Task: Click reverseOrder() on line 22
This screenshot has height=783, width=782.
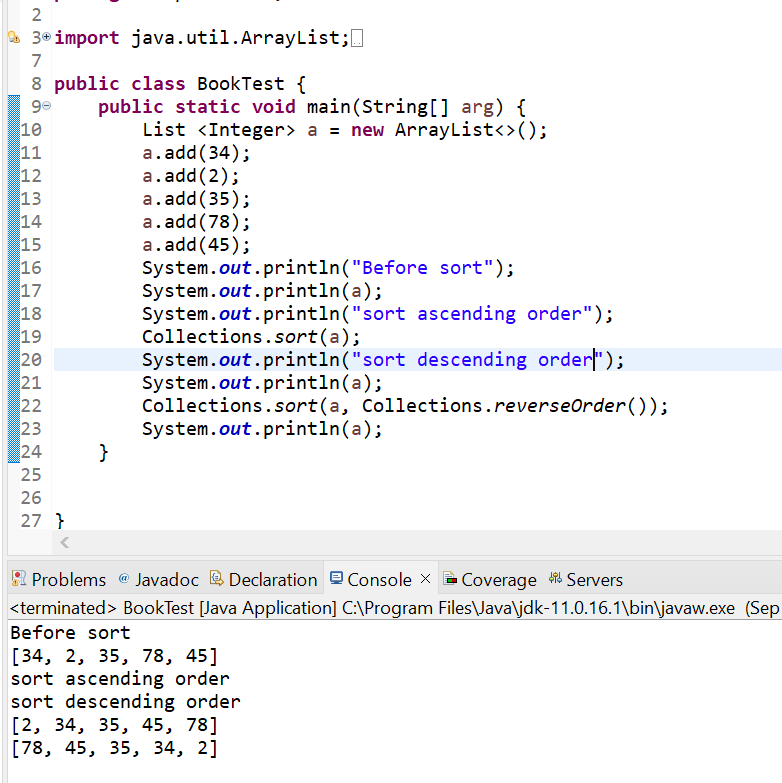Action: (x=573, y=406)
